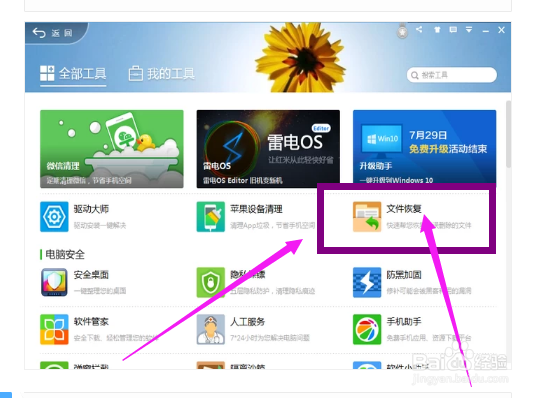Open the 微信清理 banner
The height and width of the screenshot is (398, 538).
[x=112, y=149]
